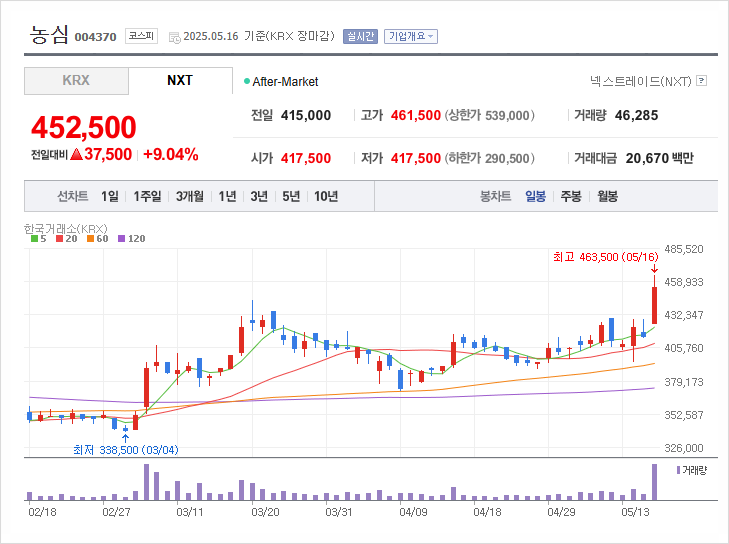The width and height of the screenshot is (729, 544).
Task: Click the 최저 338,500 (03/04) annotation
Action: click(x=126, y=450)
